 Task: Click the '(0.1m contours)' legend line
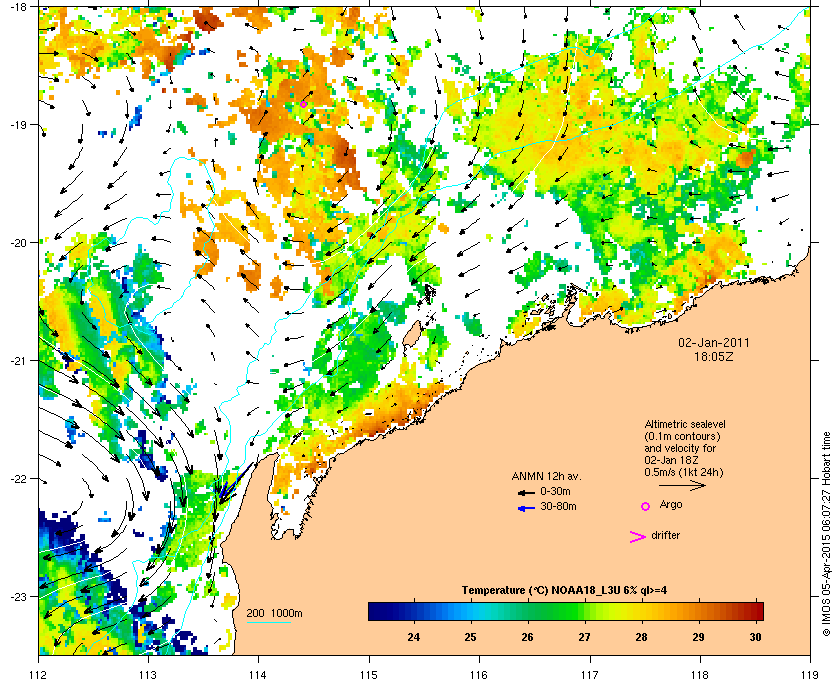(682, 436)
